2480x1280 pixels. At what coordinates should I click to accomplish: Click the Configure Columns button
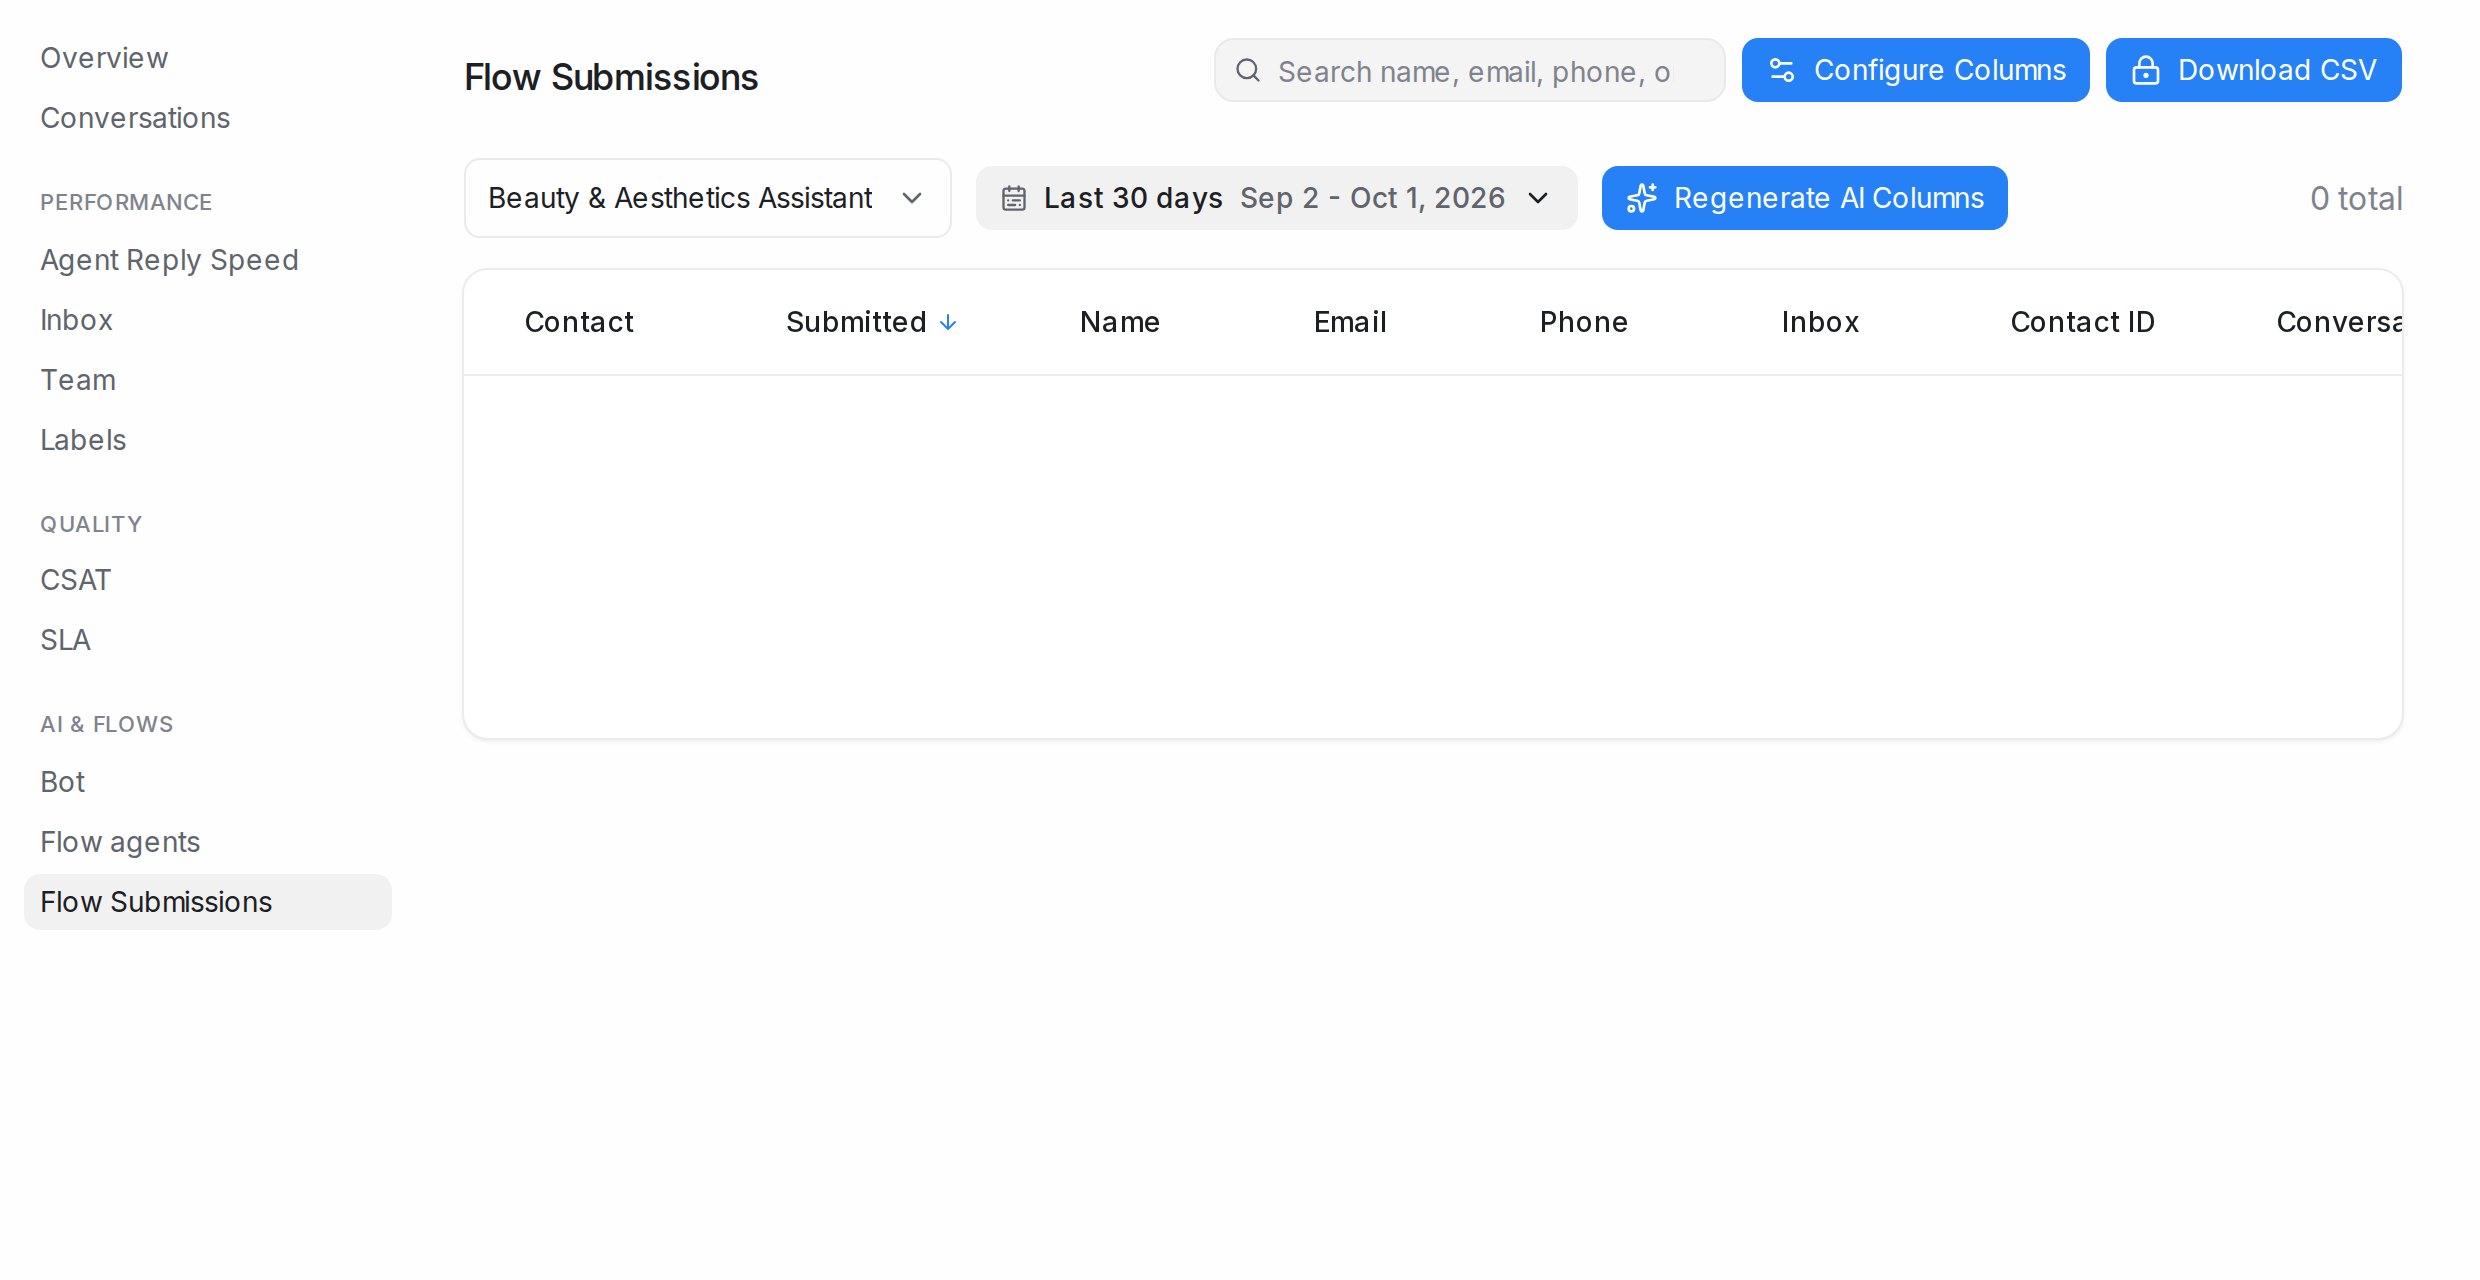(1915, 70)
